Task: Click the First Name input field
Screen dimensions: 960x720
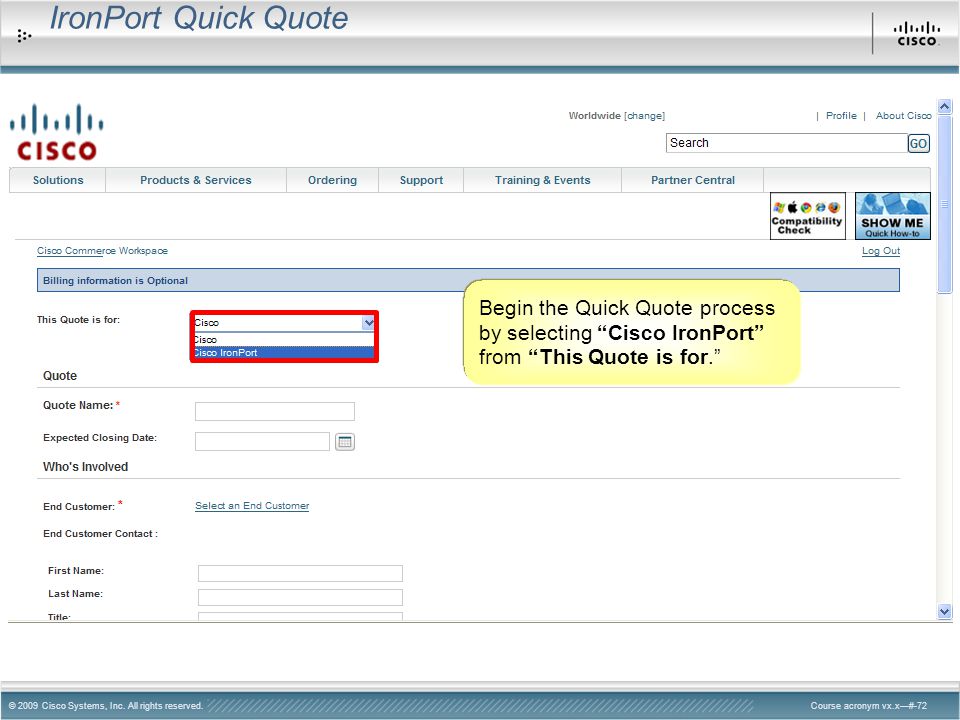Action: 301,574
